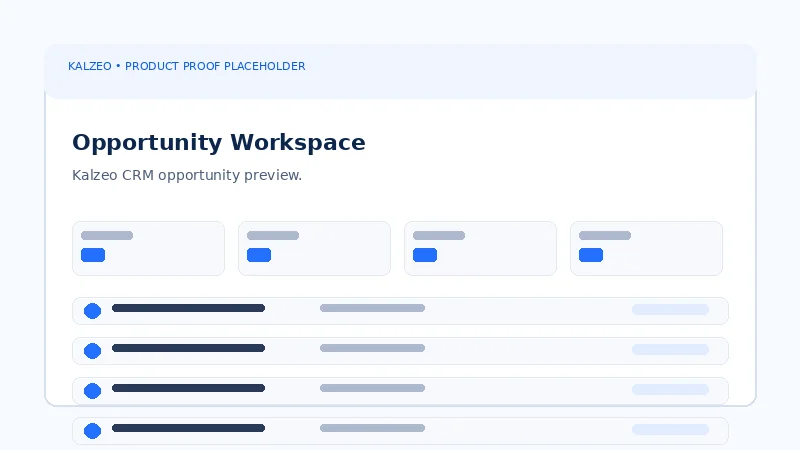The height and width of the screenshot is (450, 800).
Task: Select the last summary card in the row
Action: [646, 248]
